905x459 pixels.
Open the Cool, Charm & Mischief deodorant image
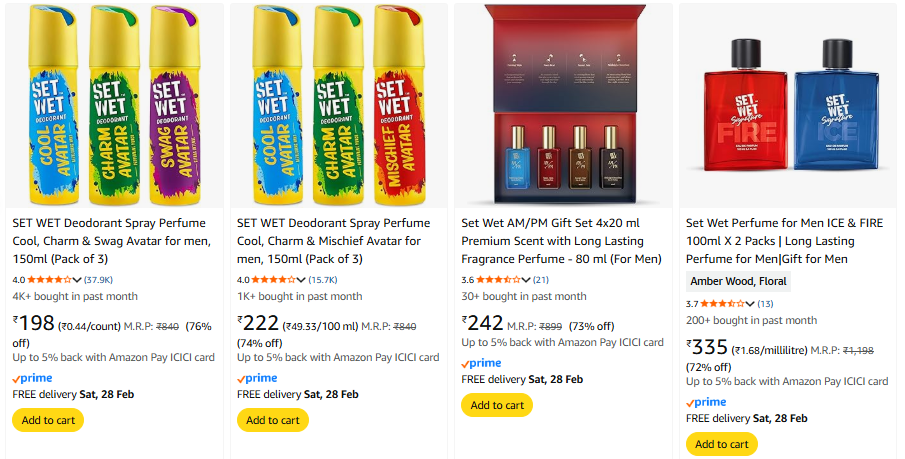(338, 105)
